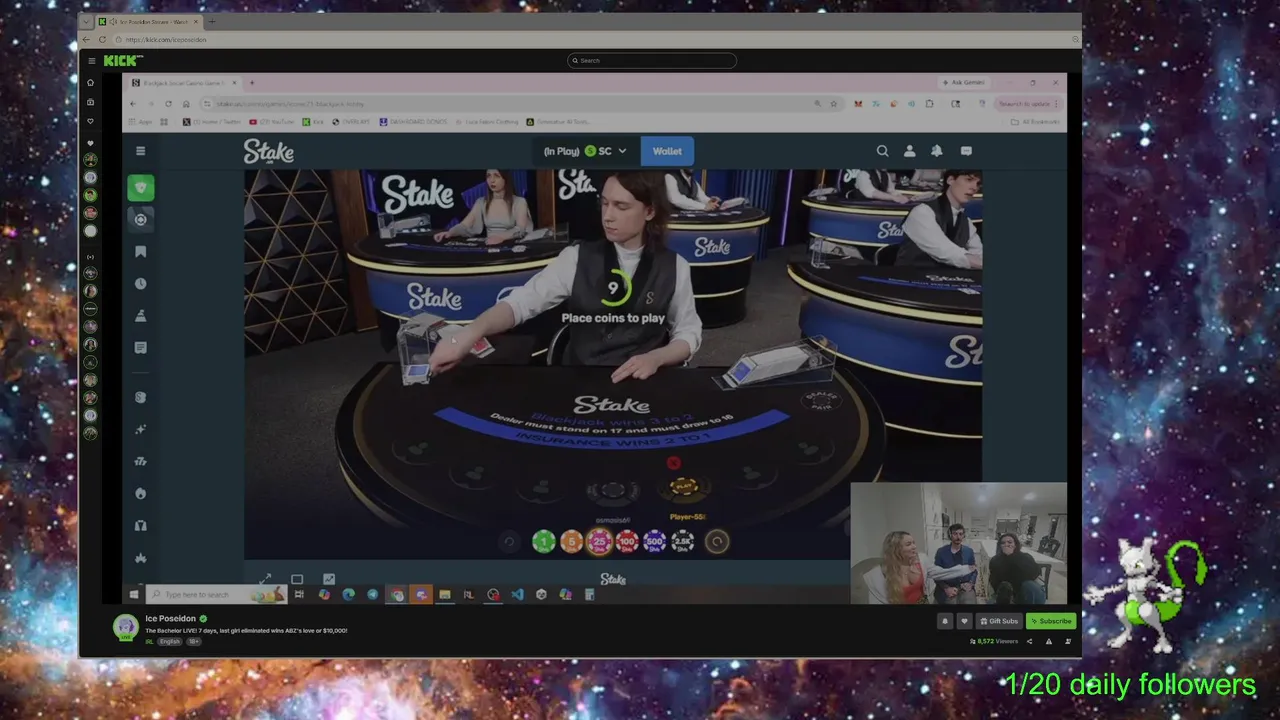Toggle game fullscreen expand icon

265,579
